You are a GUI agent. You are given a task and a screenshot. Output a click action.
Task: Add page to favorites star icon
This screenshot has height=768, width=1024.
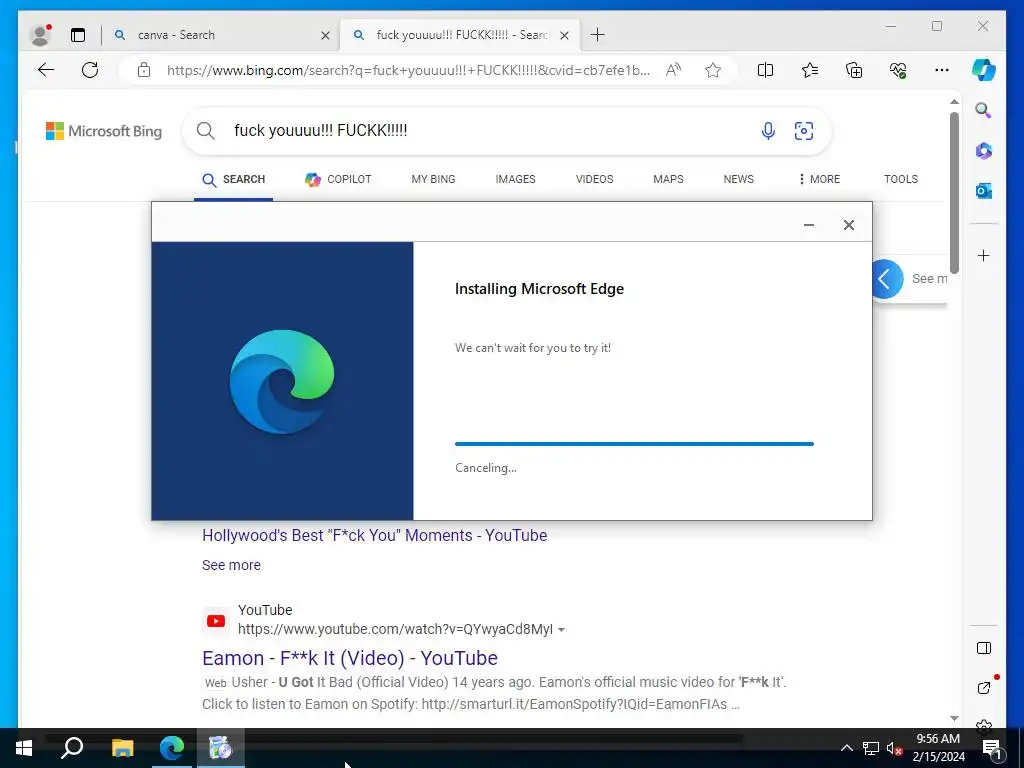point(713,70)
